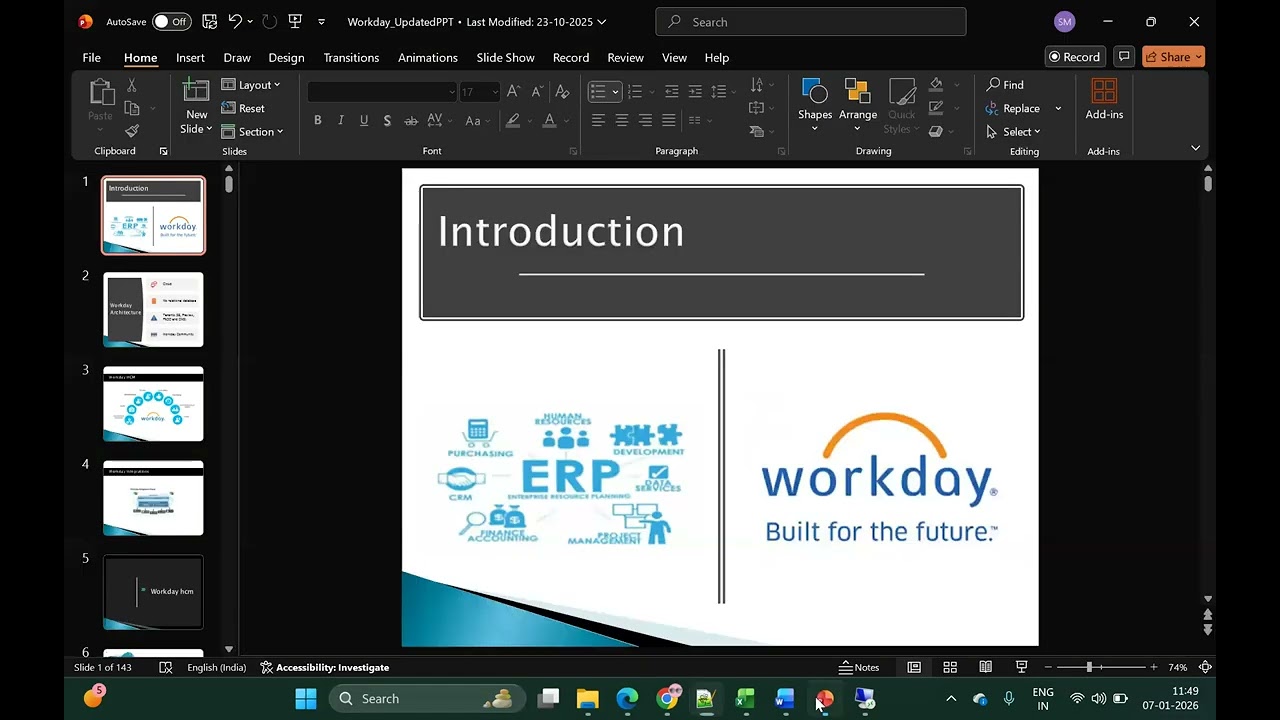This screenshot has width=1280, height=720.
Task: Click the Cut scissors icon
Action: pos(131,86)
